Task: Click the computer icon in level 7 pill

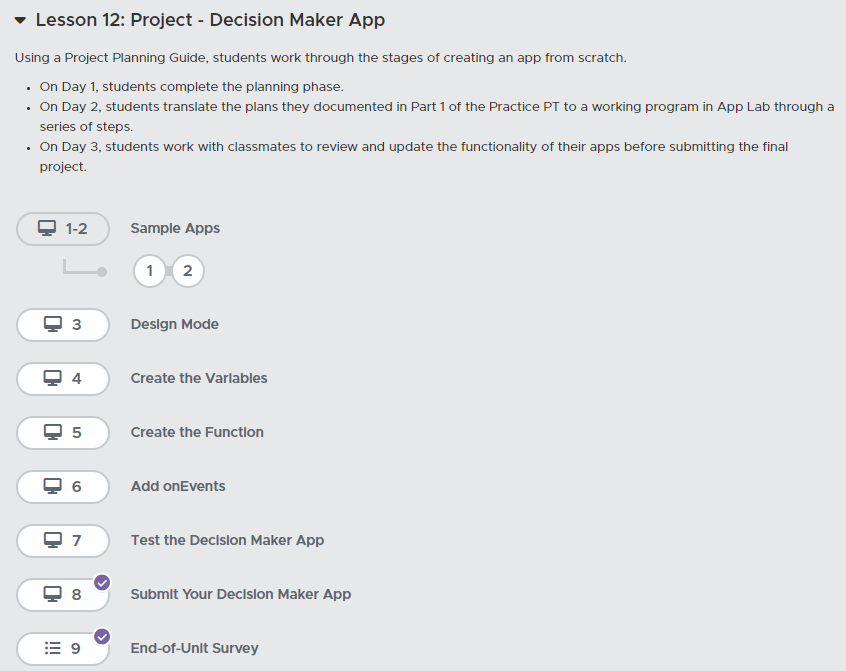Action: pyautogui.click(x=53, y=541)
